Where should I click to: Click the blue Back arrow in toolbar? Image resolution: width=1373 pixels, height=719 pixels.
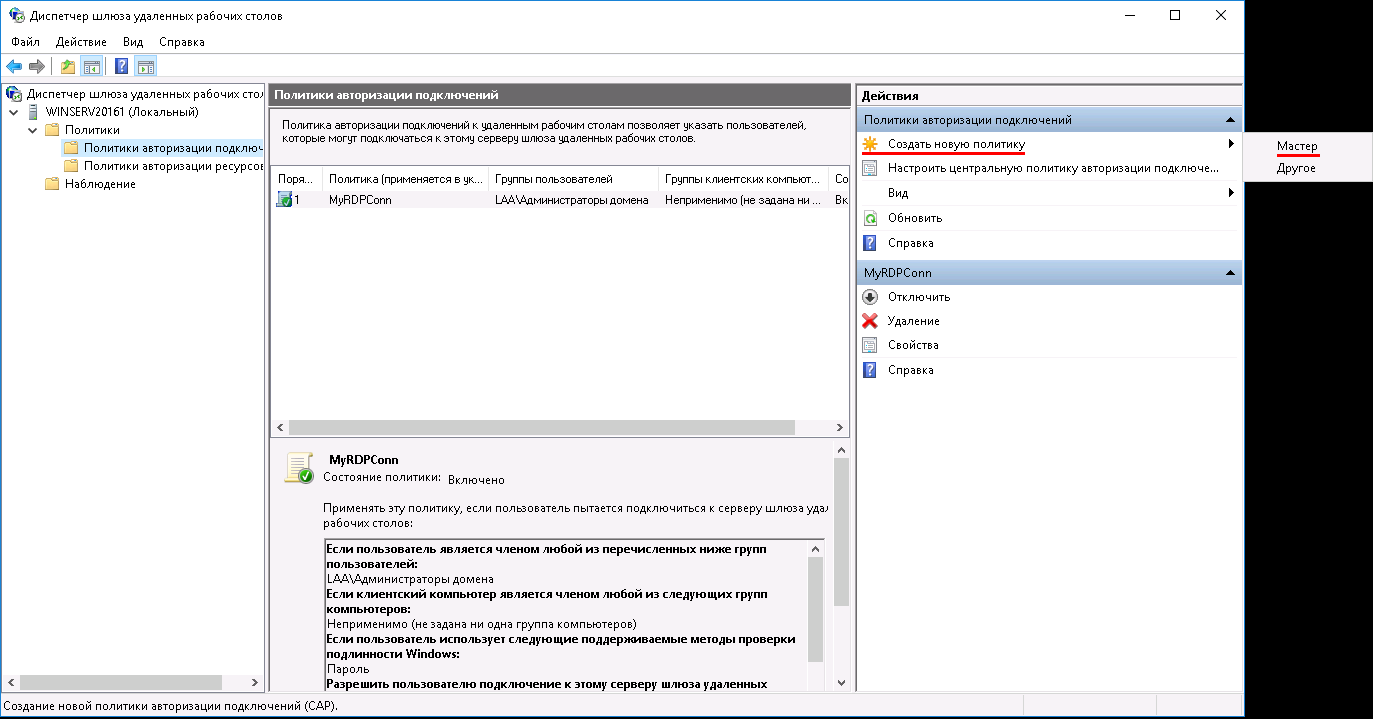[14, 67]
